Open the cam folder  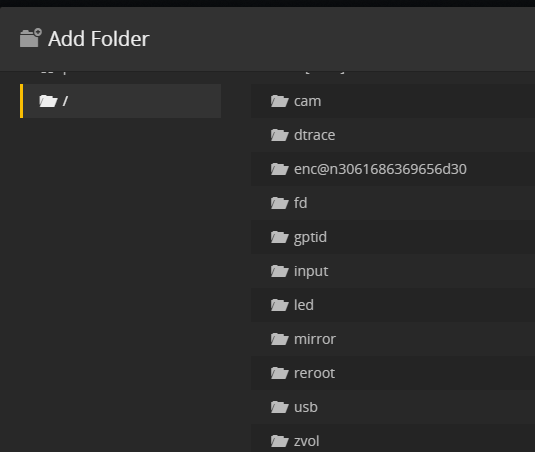click(x=393, y=101)
